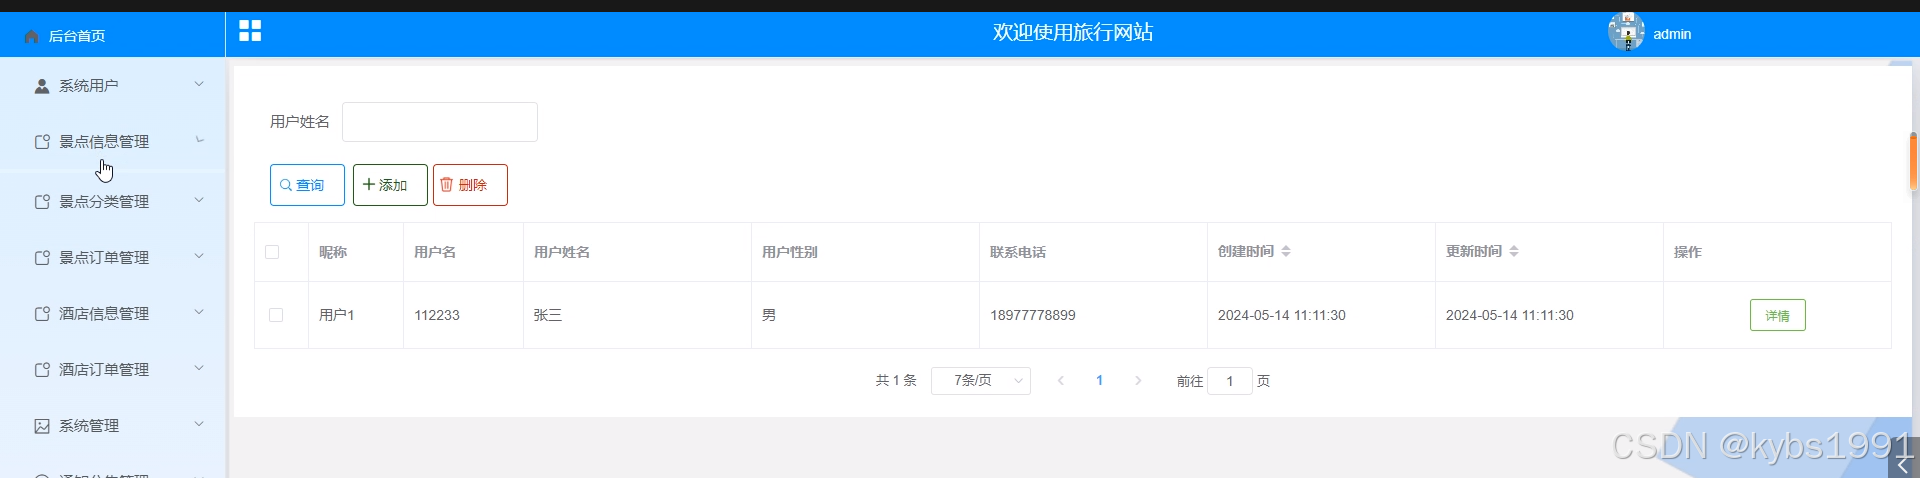Open the 7条/页 page size dropdown
Screen dimensions: 1920x478
point(980,381)
